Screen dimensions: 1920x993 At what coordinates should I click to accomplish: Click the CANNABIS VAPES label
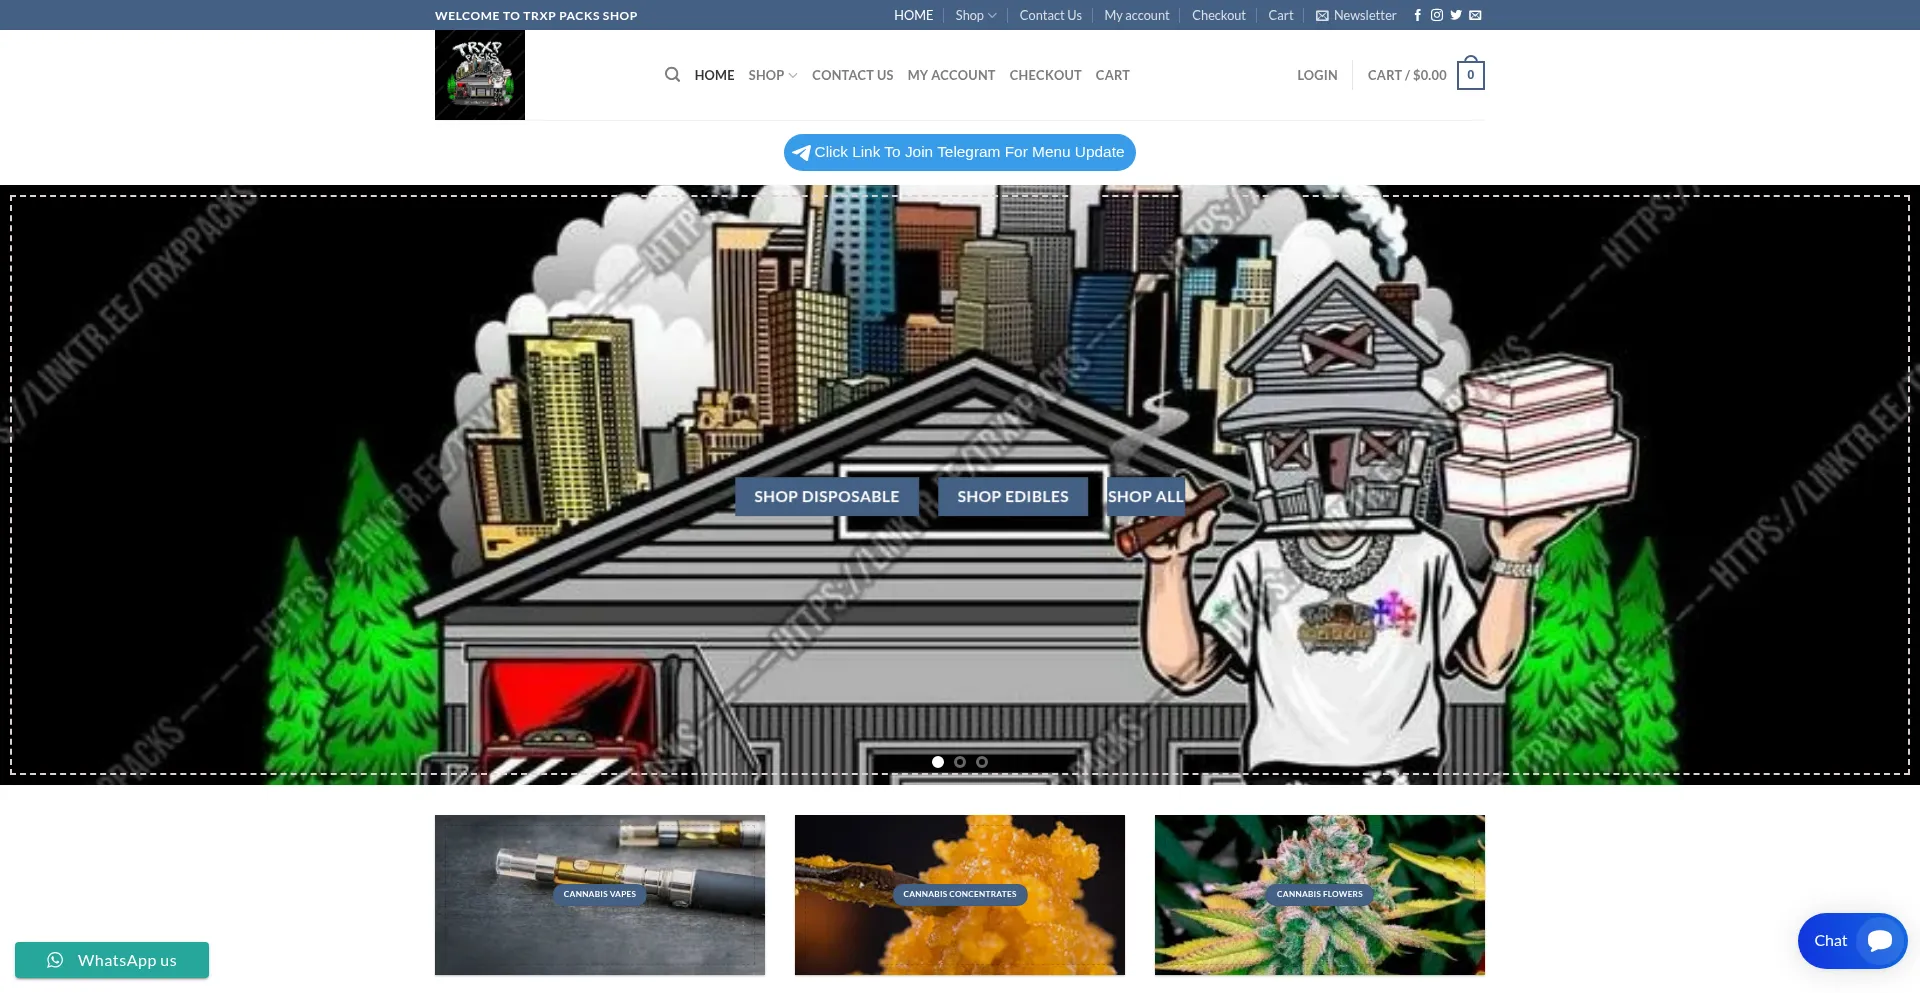click(600, 894)
